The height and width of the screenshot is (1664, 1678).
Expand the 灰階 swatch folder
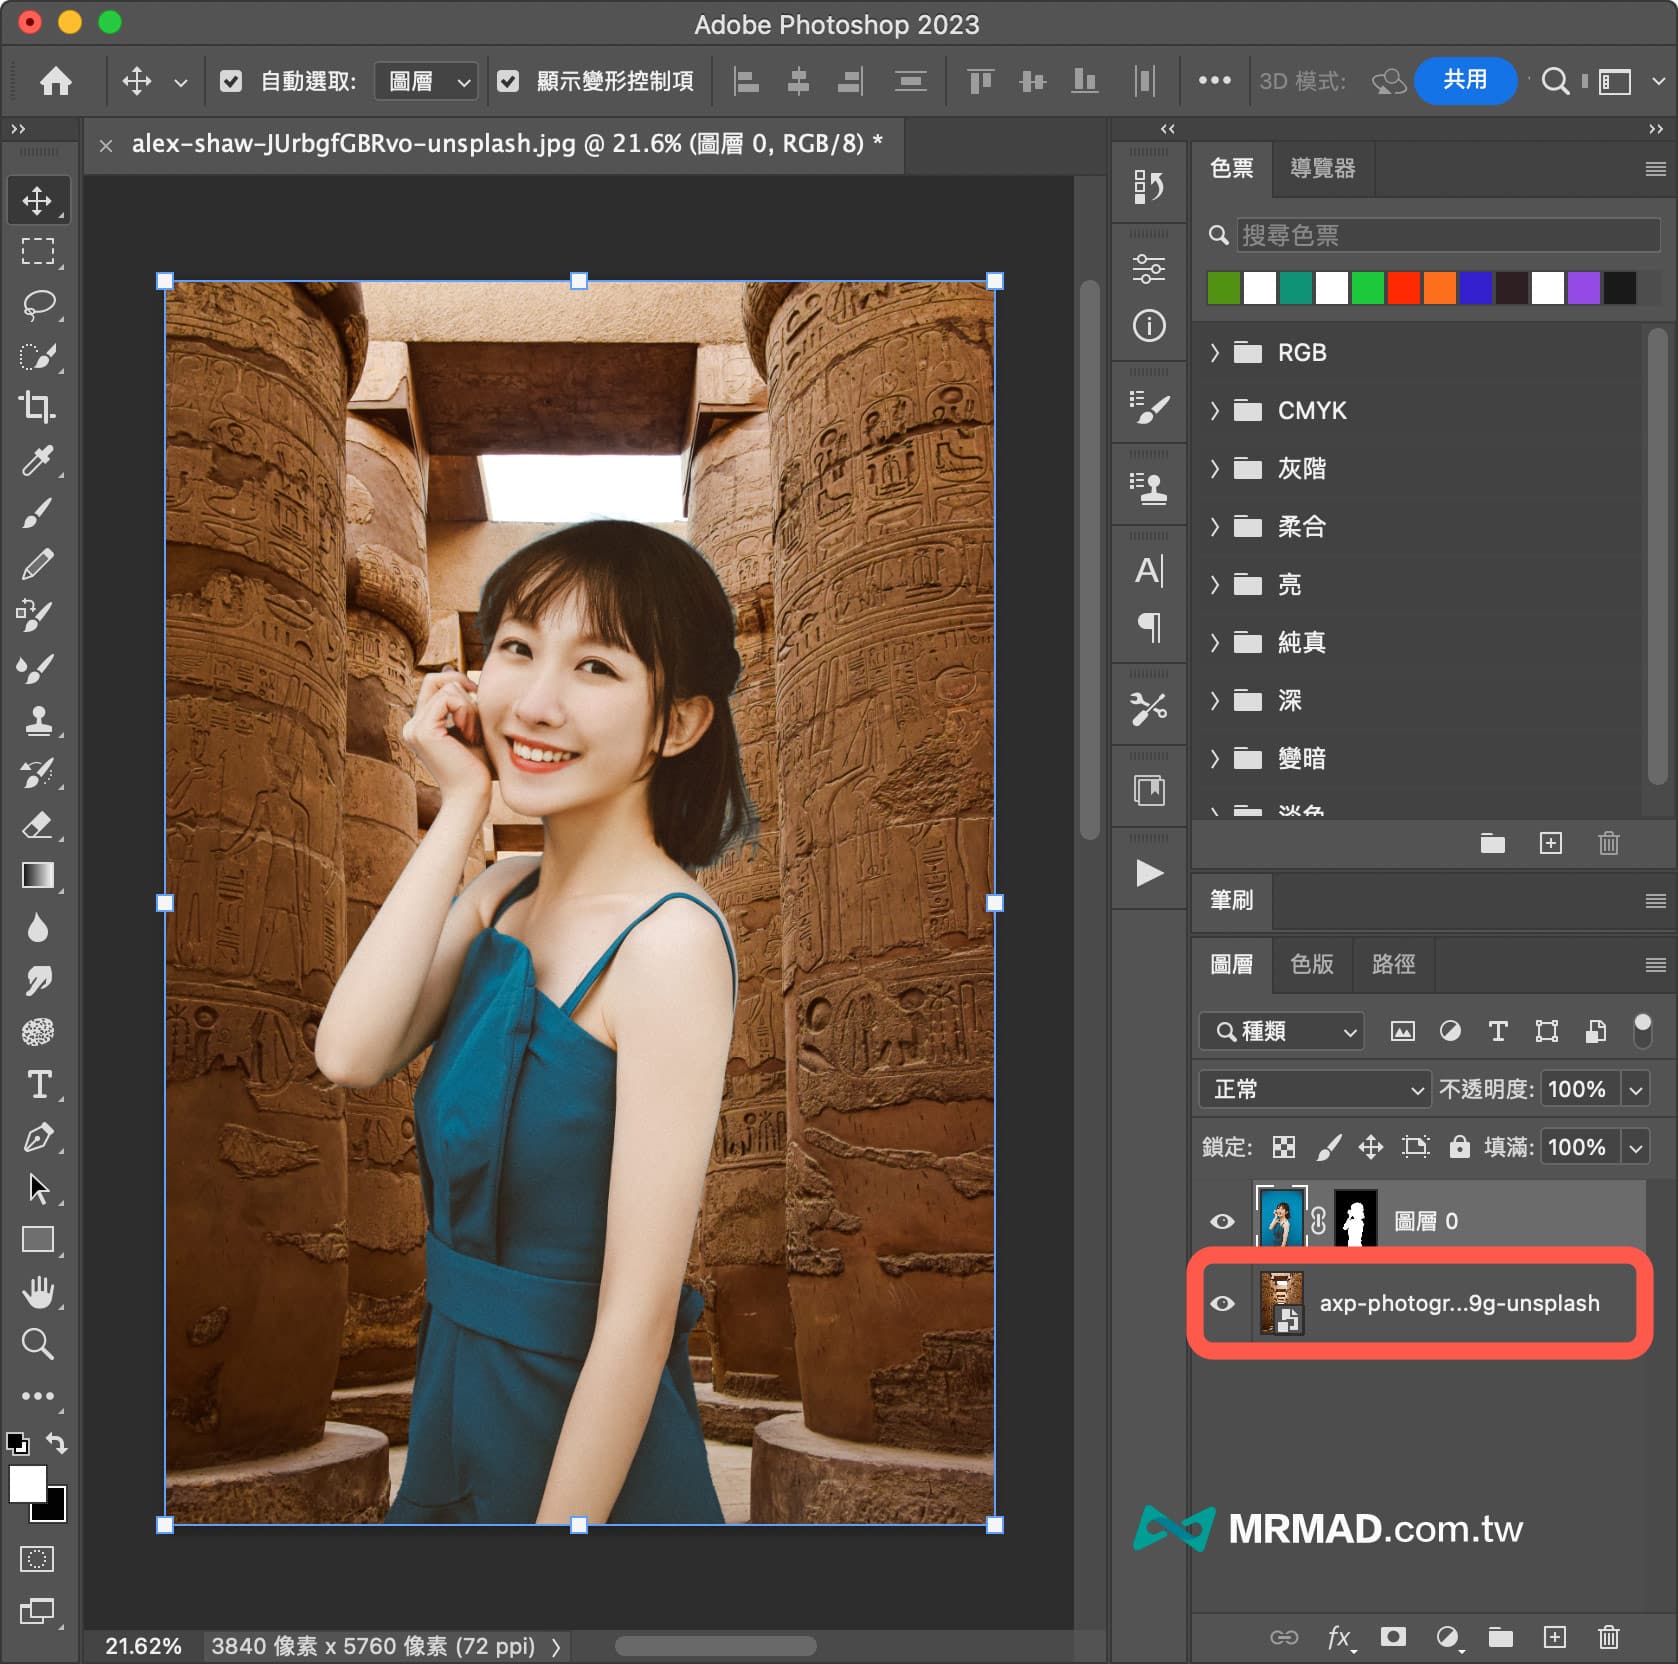pyautogui.click(x=1214, y=468)
